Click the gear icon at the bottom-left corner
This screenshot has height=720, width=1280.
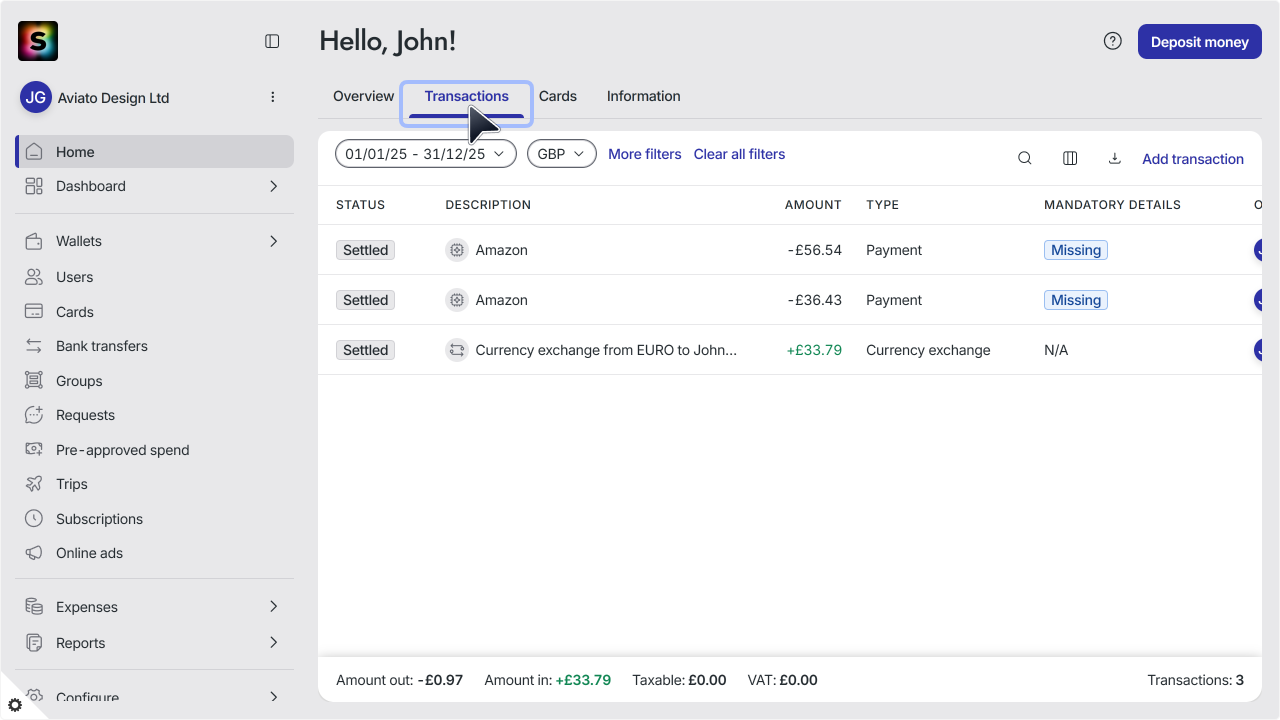(x=14, y=704)
